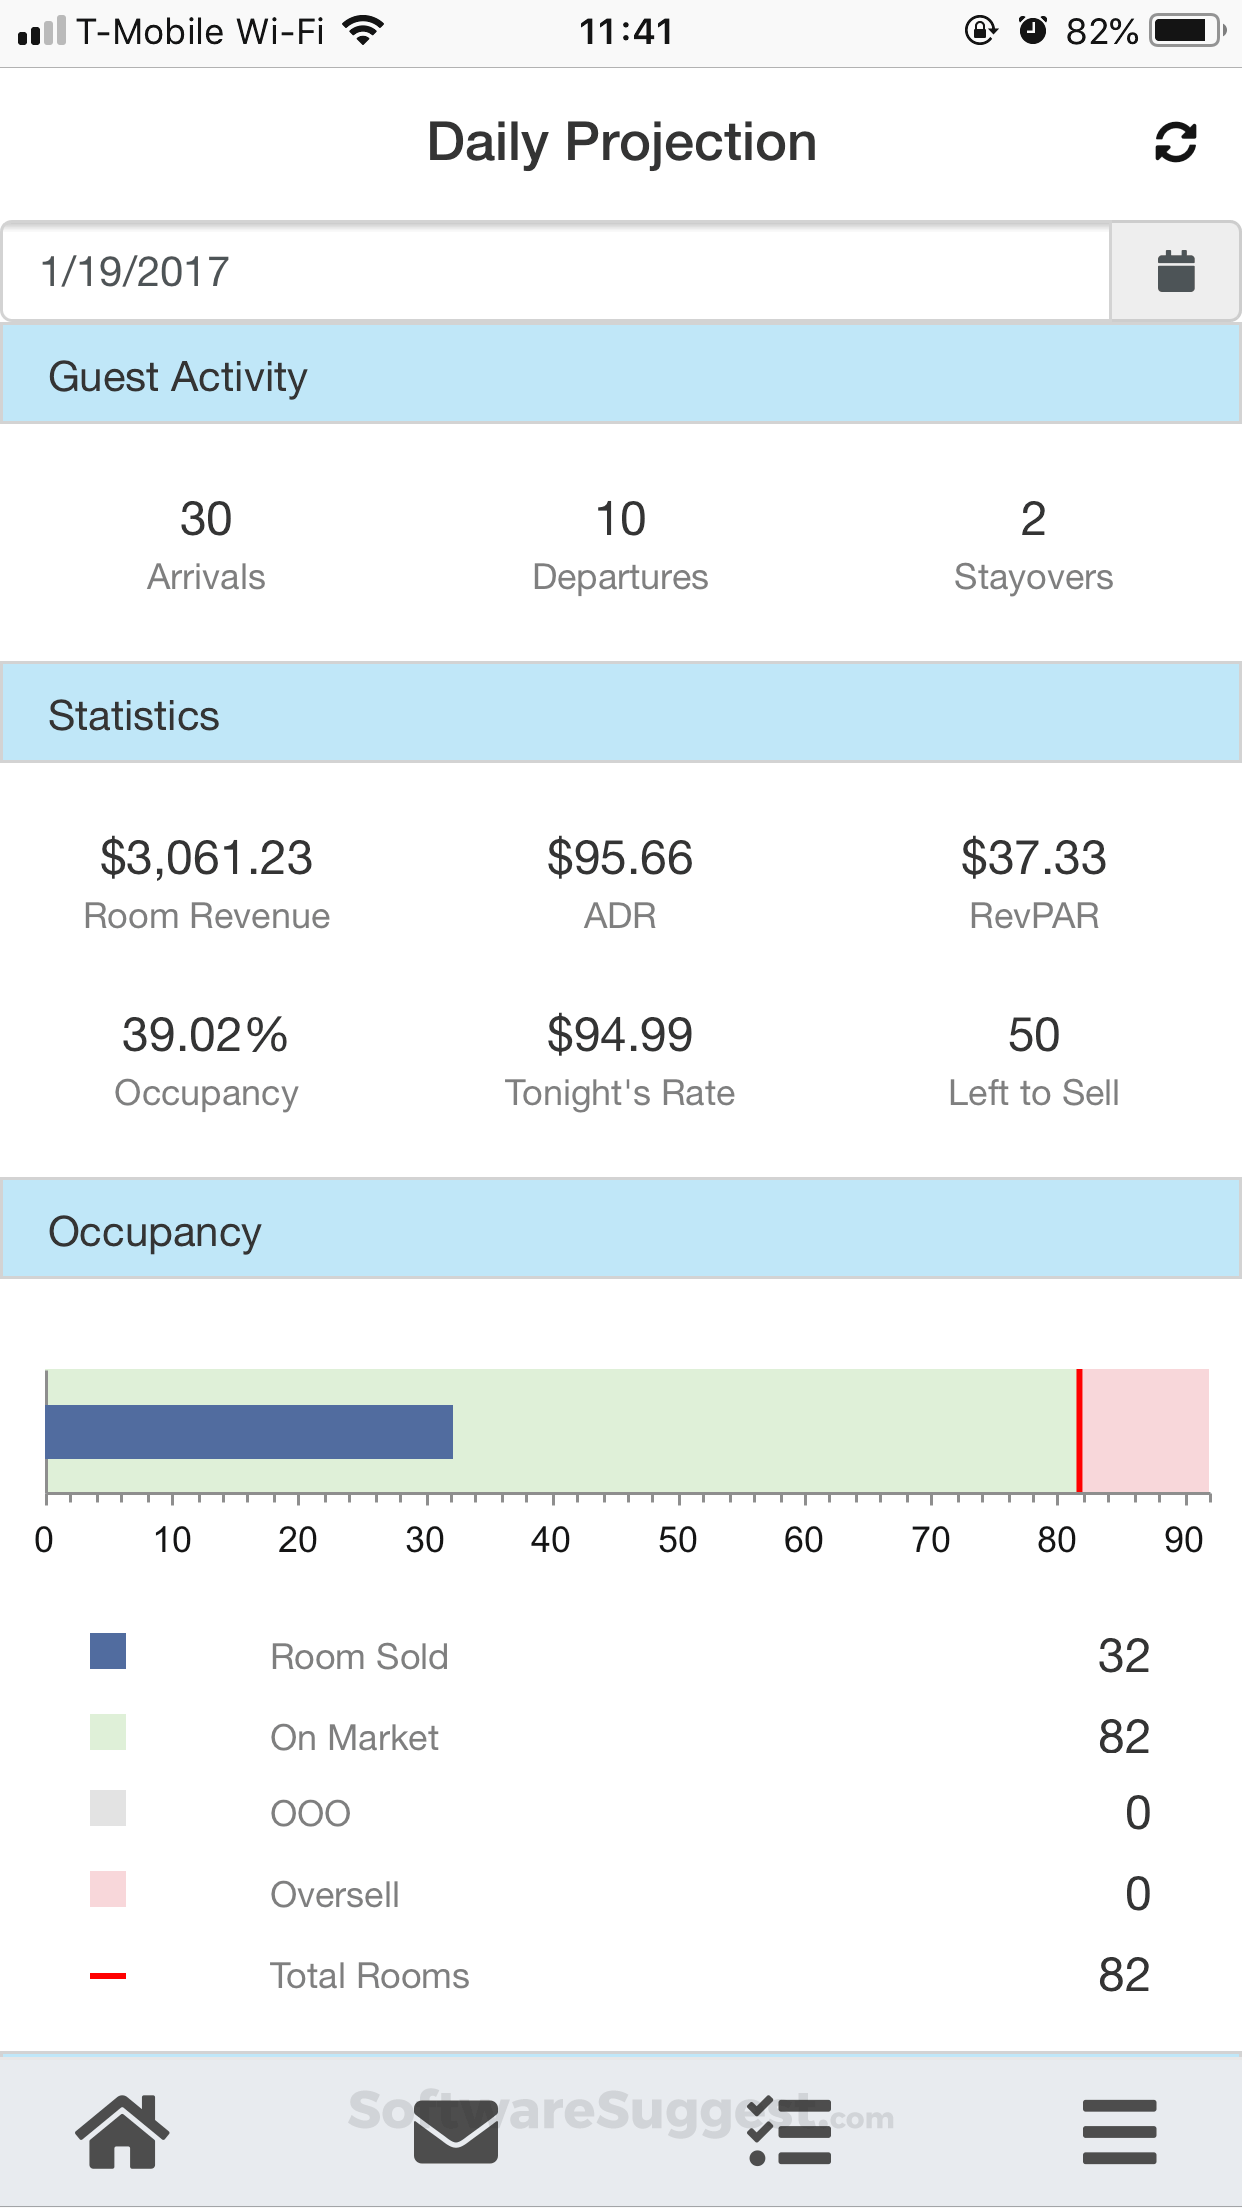
Task: Tap the refresh icon beside Daily Projection
Action: pyautogui.click(x=1175, y=142)
